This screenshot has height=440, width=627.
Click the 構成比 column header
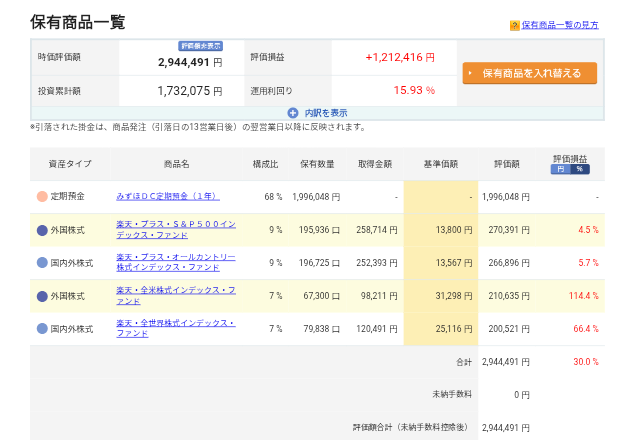(265, 164)
